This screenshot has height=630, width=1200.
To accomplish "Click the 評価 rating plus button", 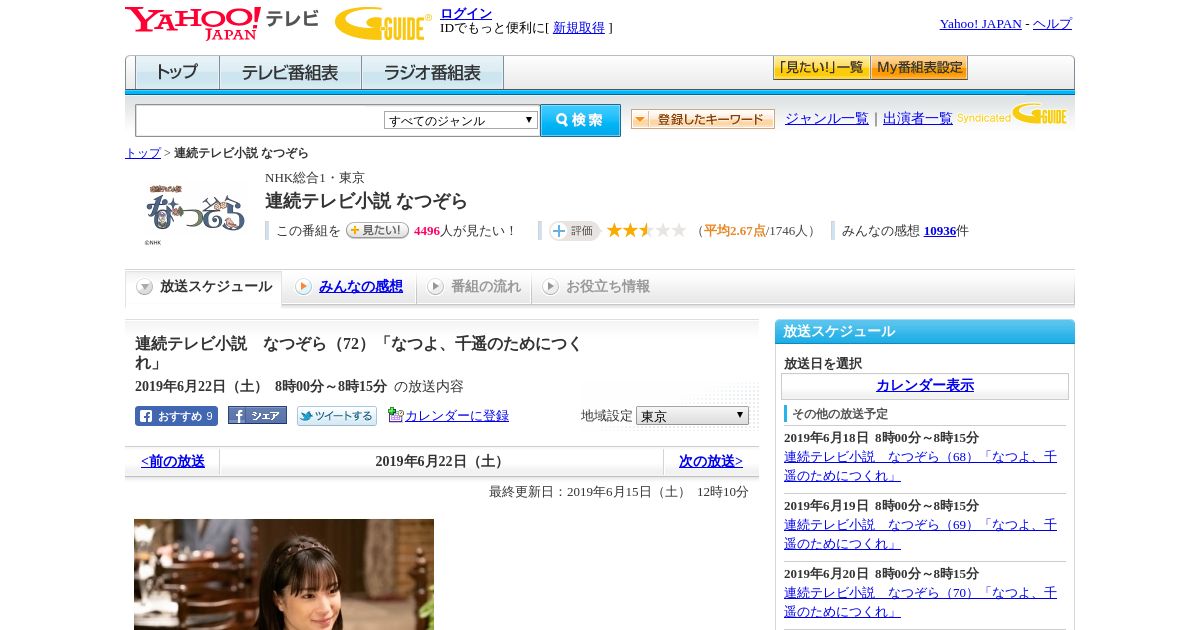I will 574,231.
